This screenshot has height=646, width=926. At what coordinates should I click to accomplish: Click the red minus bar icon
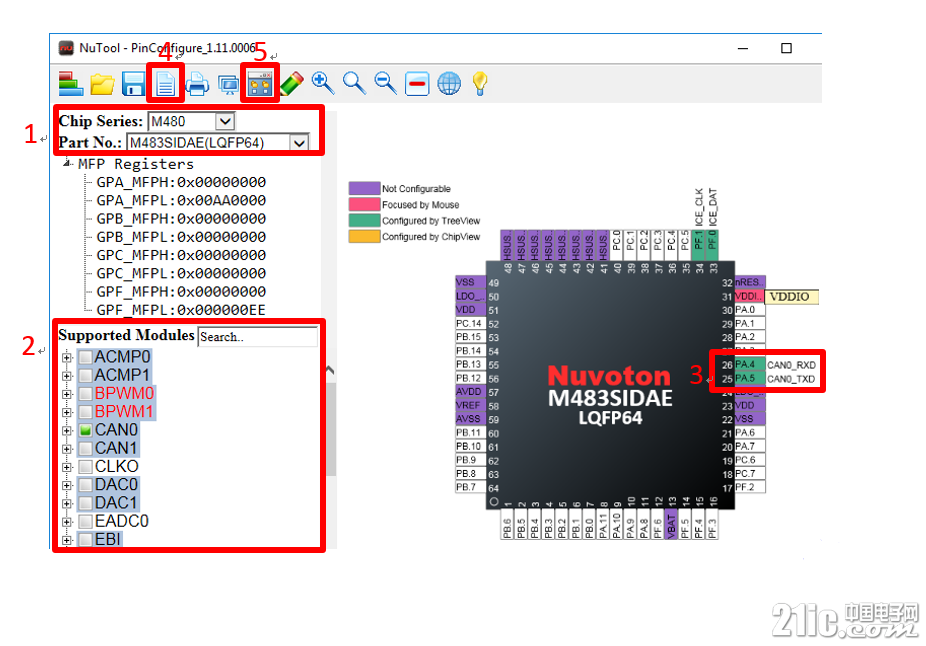417,84
